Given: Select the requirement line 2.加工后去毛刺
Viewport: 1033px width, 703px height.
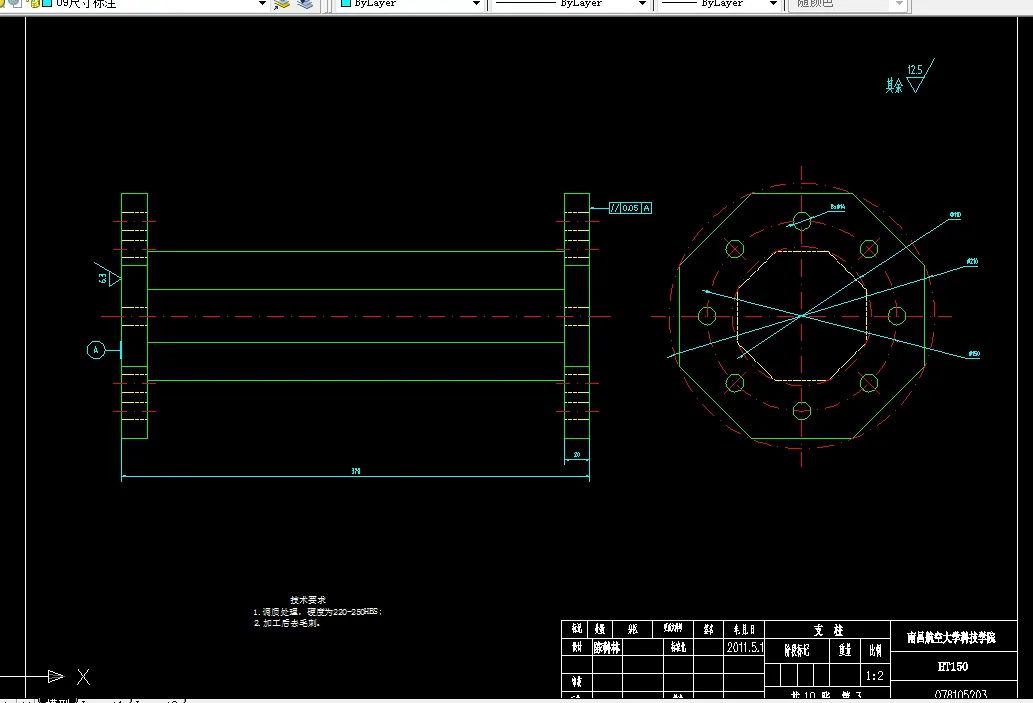Looking at the screenshot, I should [x=287, y=623].
